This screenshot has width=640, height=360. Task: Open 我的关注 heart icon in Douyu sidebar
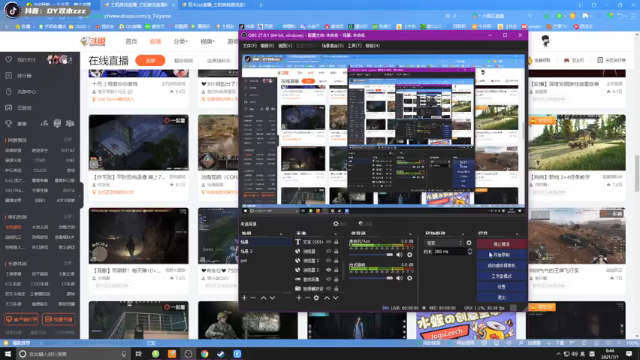point(9,60)
